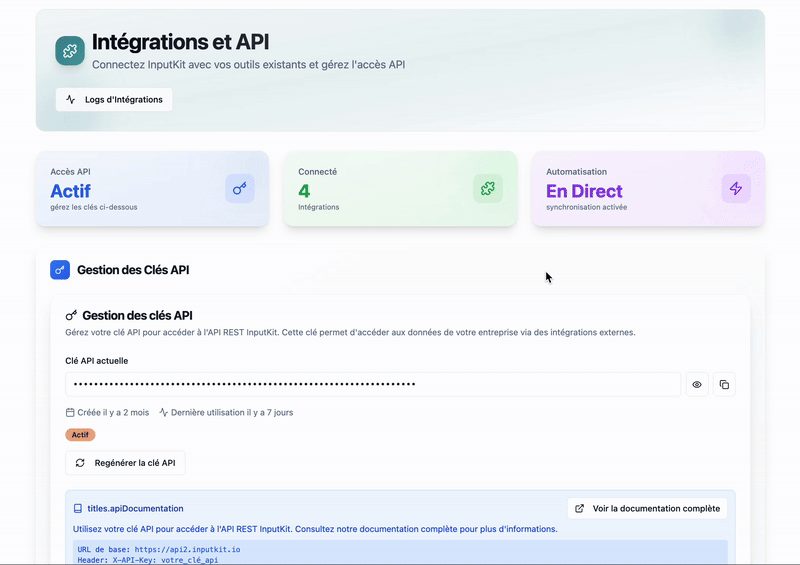Click the book icon beside titles.apiDocumentation
The height and width of the screenshot is (565, 800).
78,508
